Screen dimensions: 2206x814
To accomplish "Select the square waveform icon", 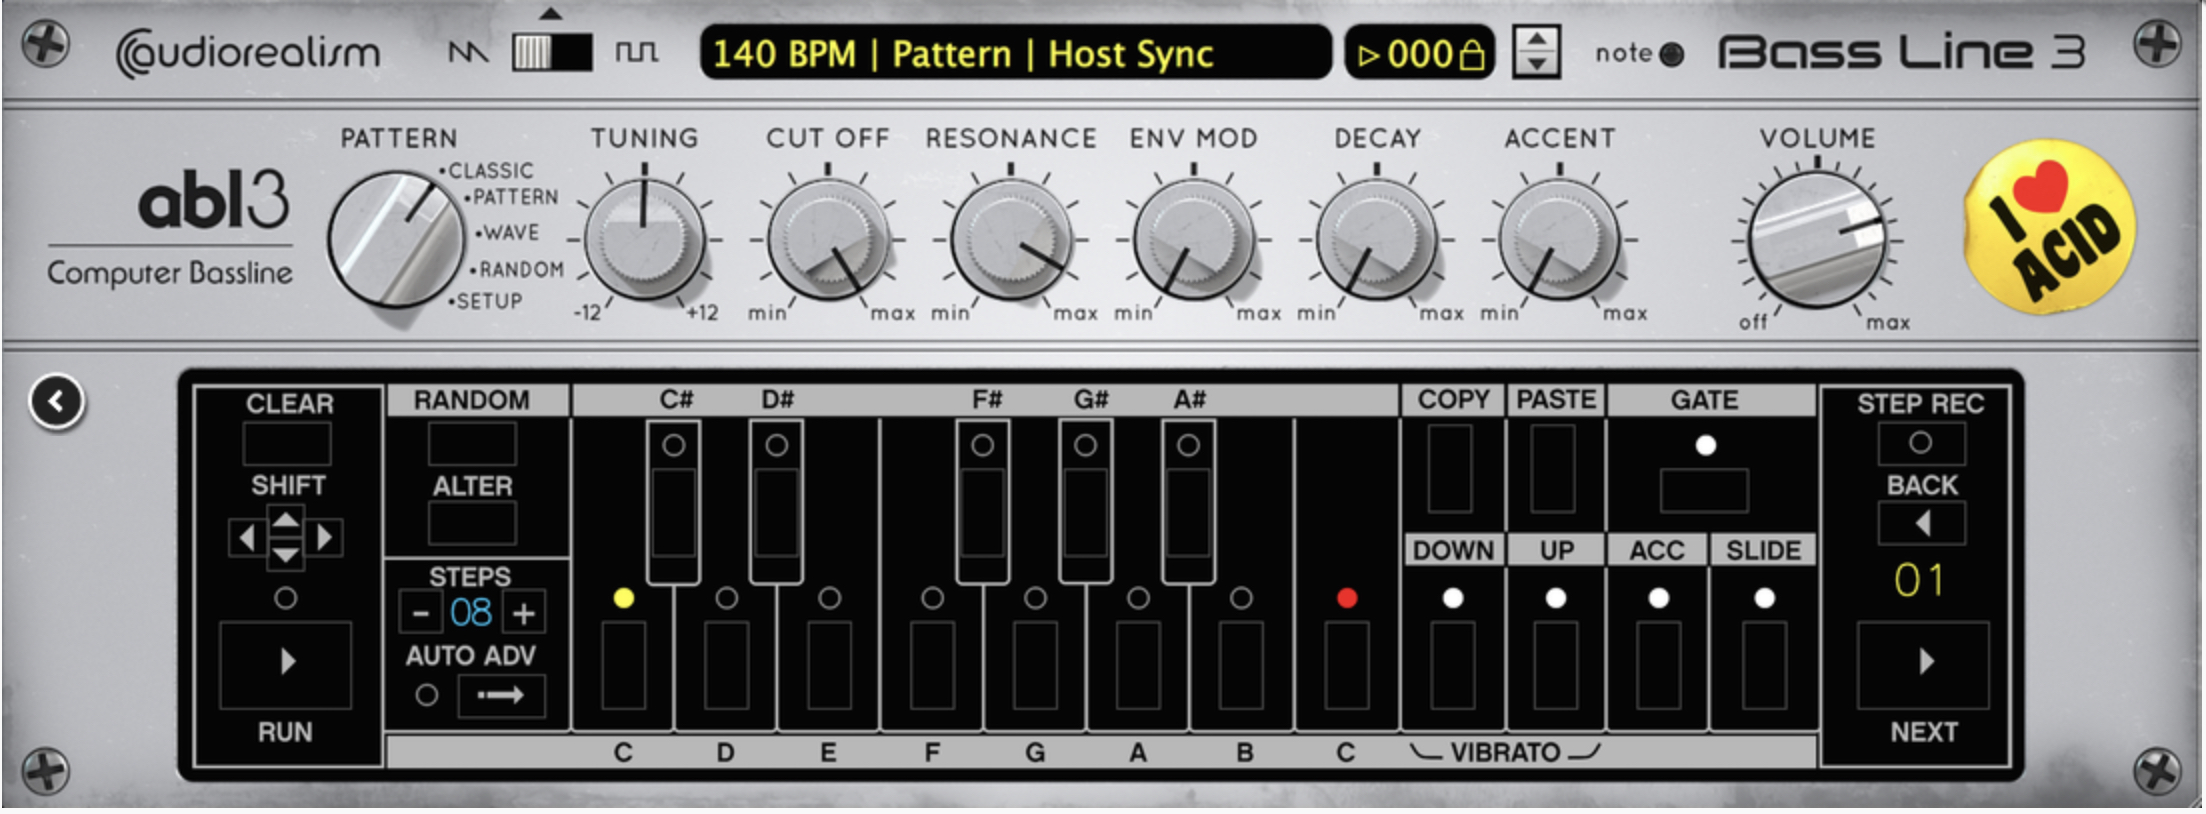I will coord(636,52).
